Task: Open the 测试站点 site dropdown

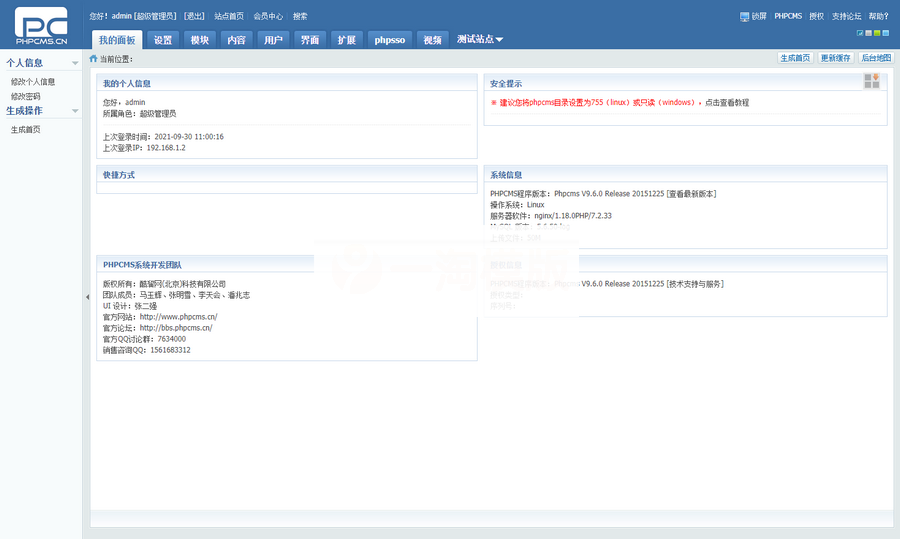Action: tap(480, 40)
